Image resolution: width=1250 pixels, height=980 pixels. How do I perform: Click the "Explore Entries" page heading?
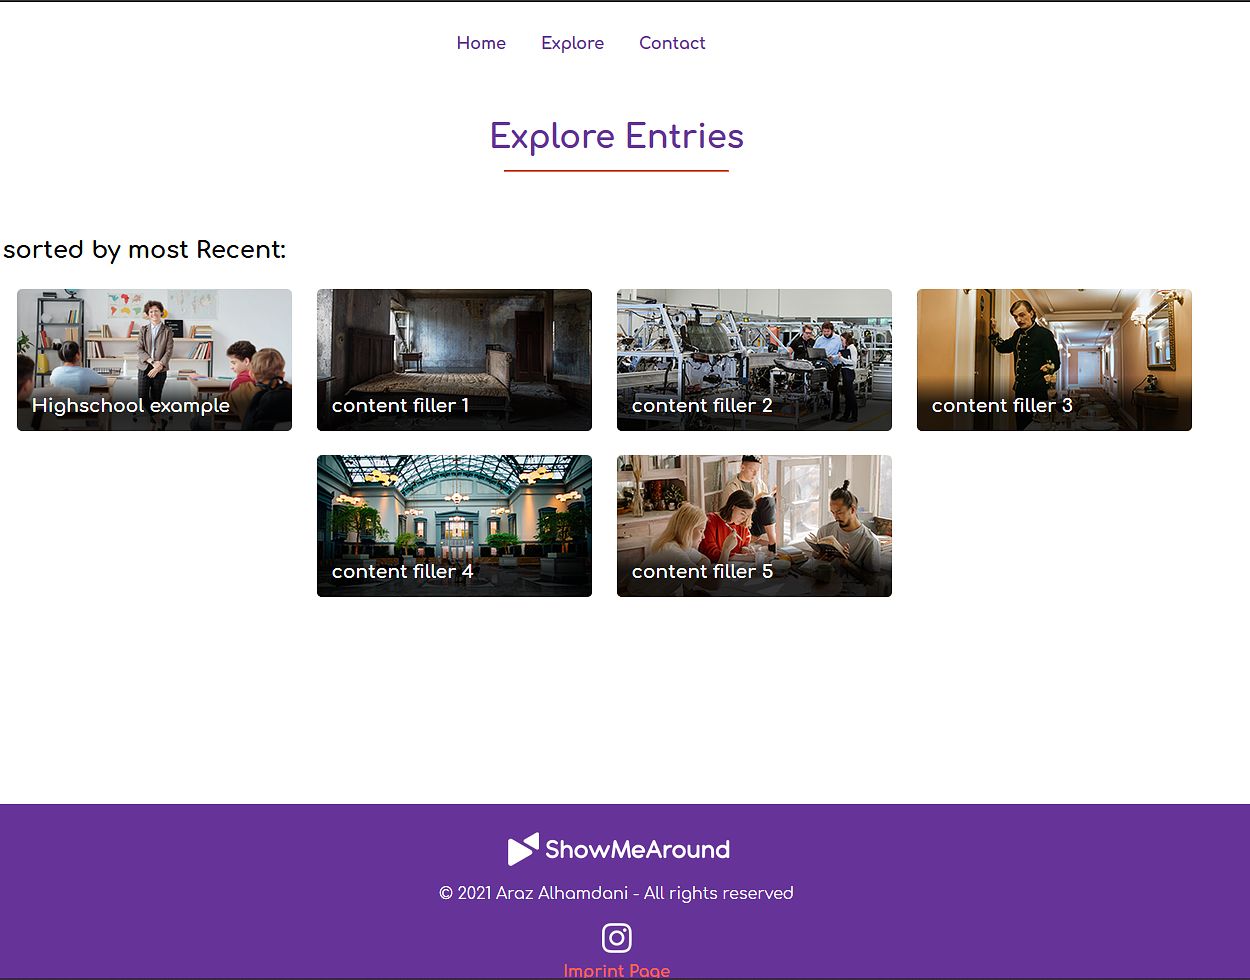(x=616, y=136)
